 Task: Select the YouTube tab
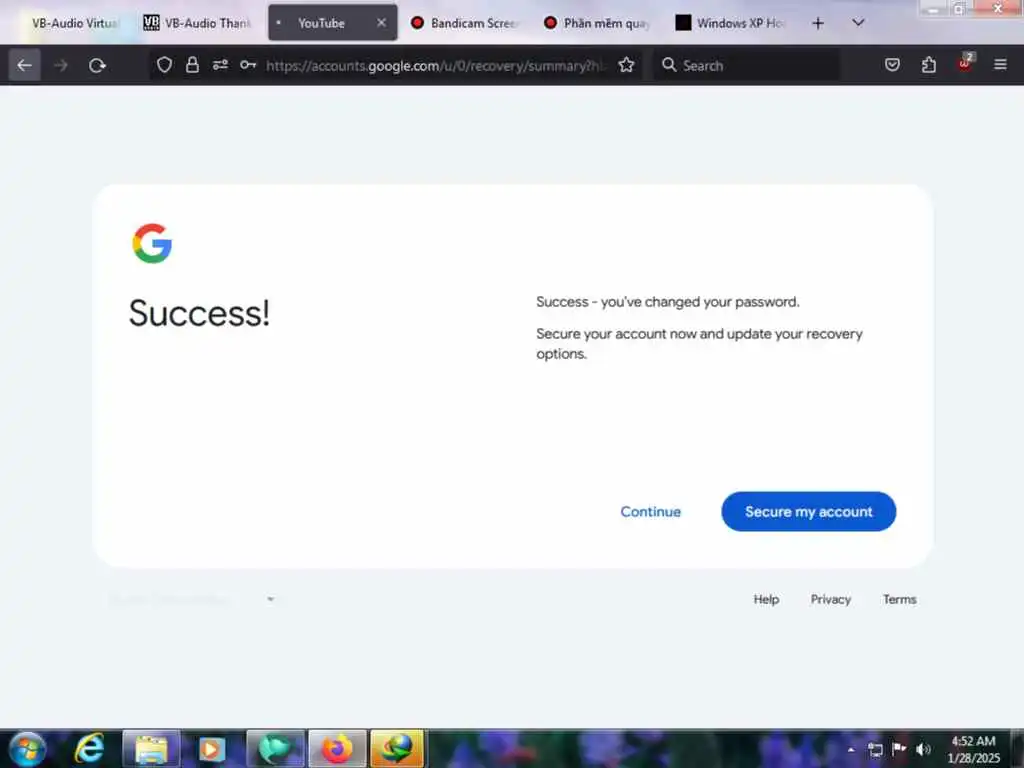(321, 24)
